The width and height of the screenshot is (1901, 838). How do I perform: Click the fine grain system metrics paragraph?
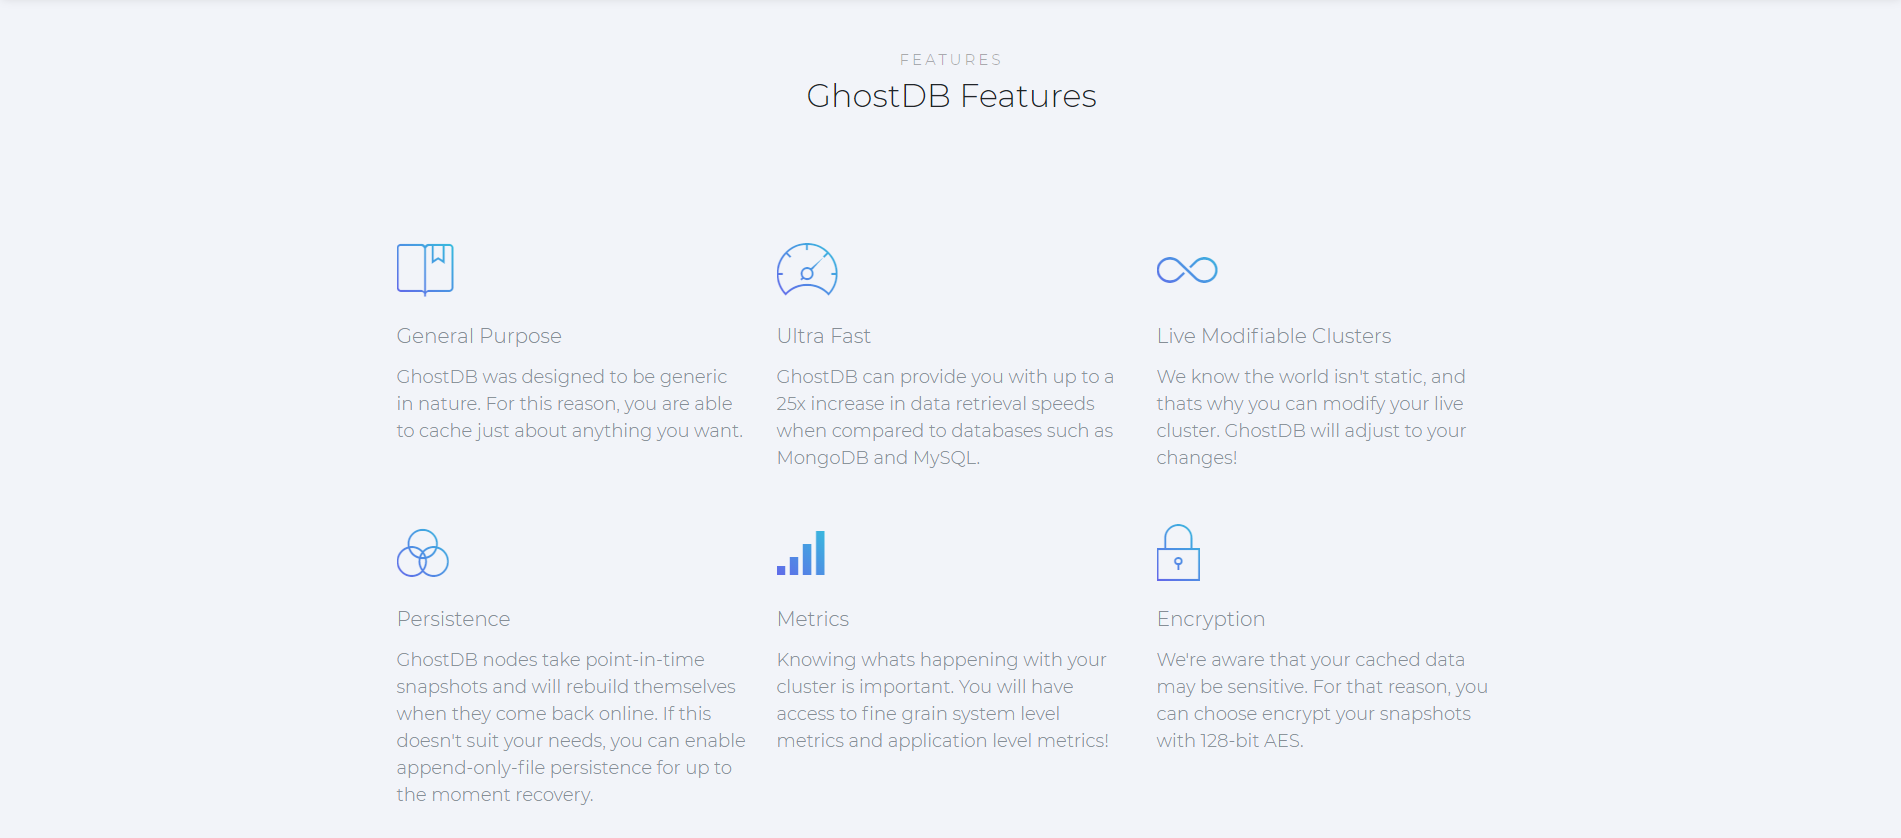(x=943, y=700)
